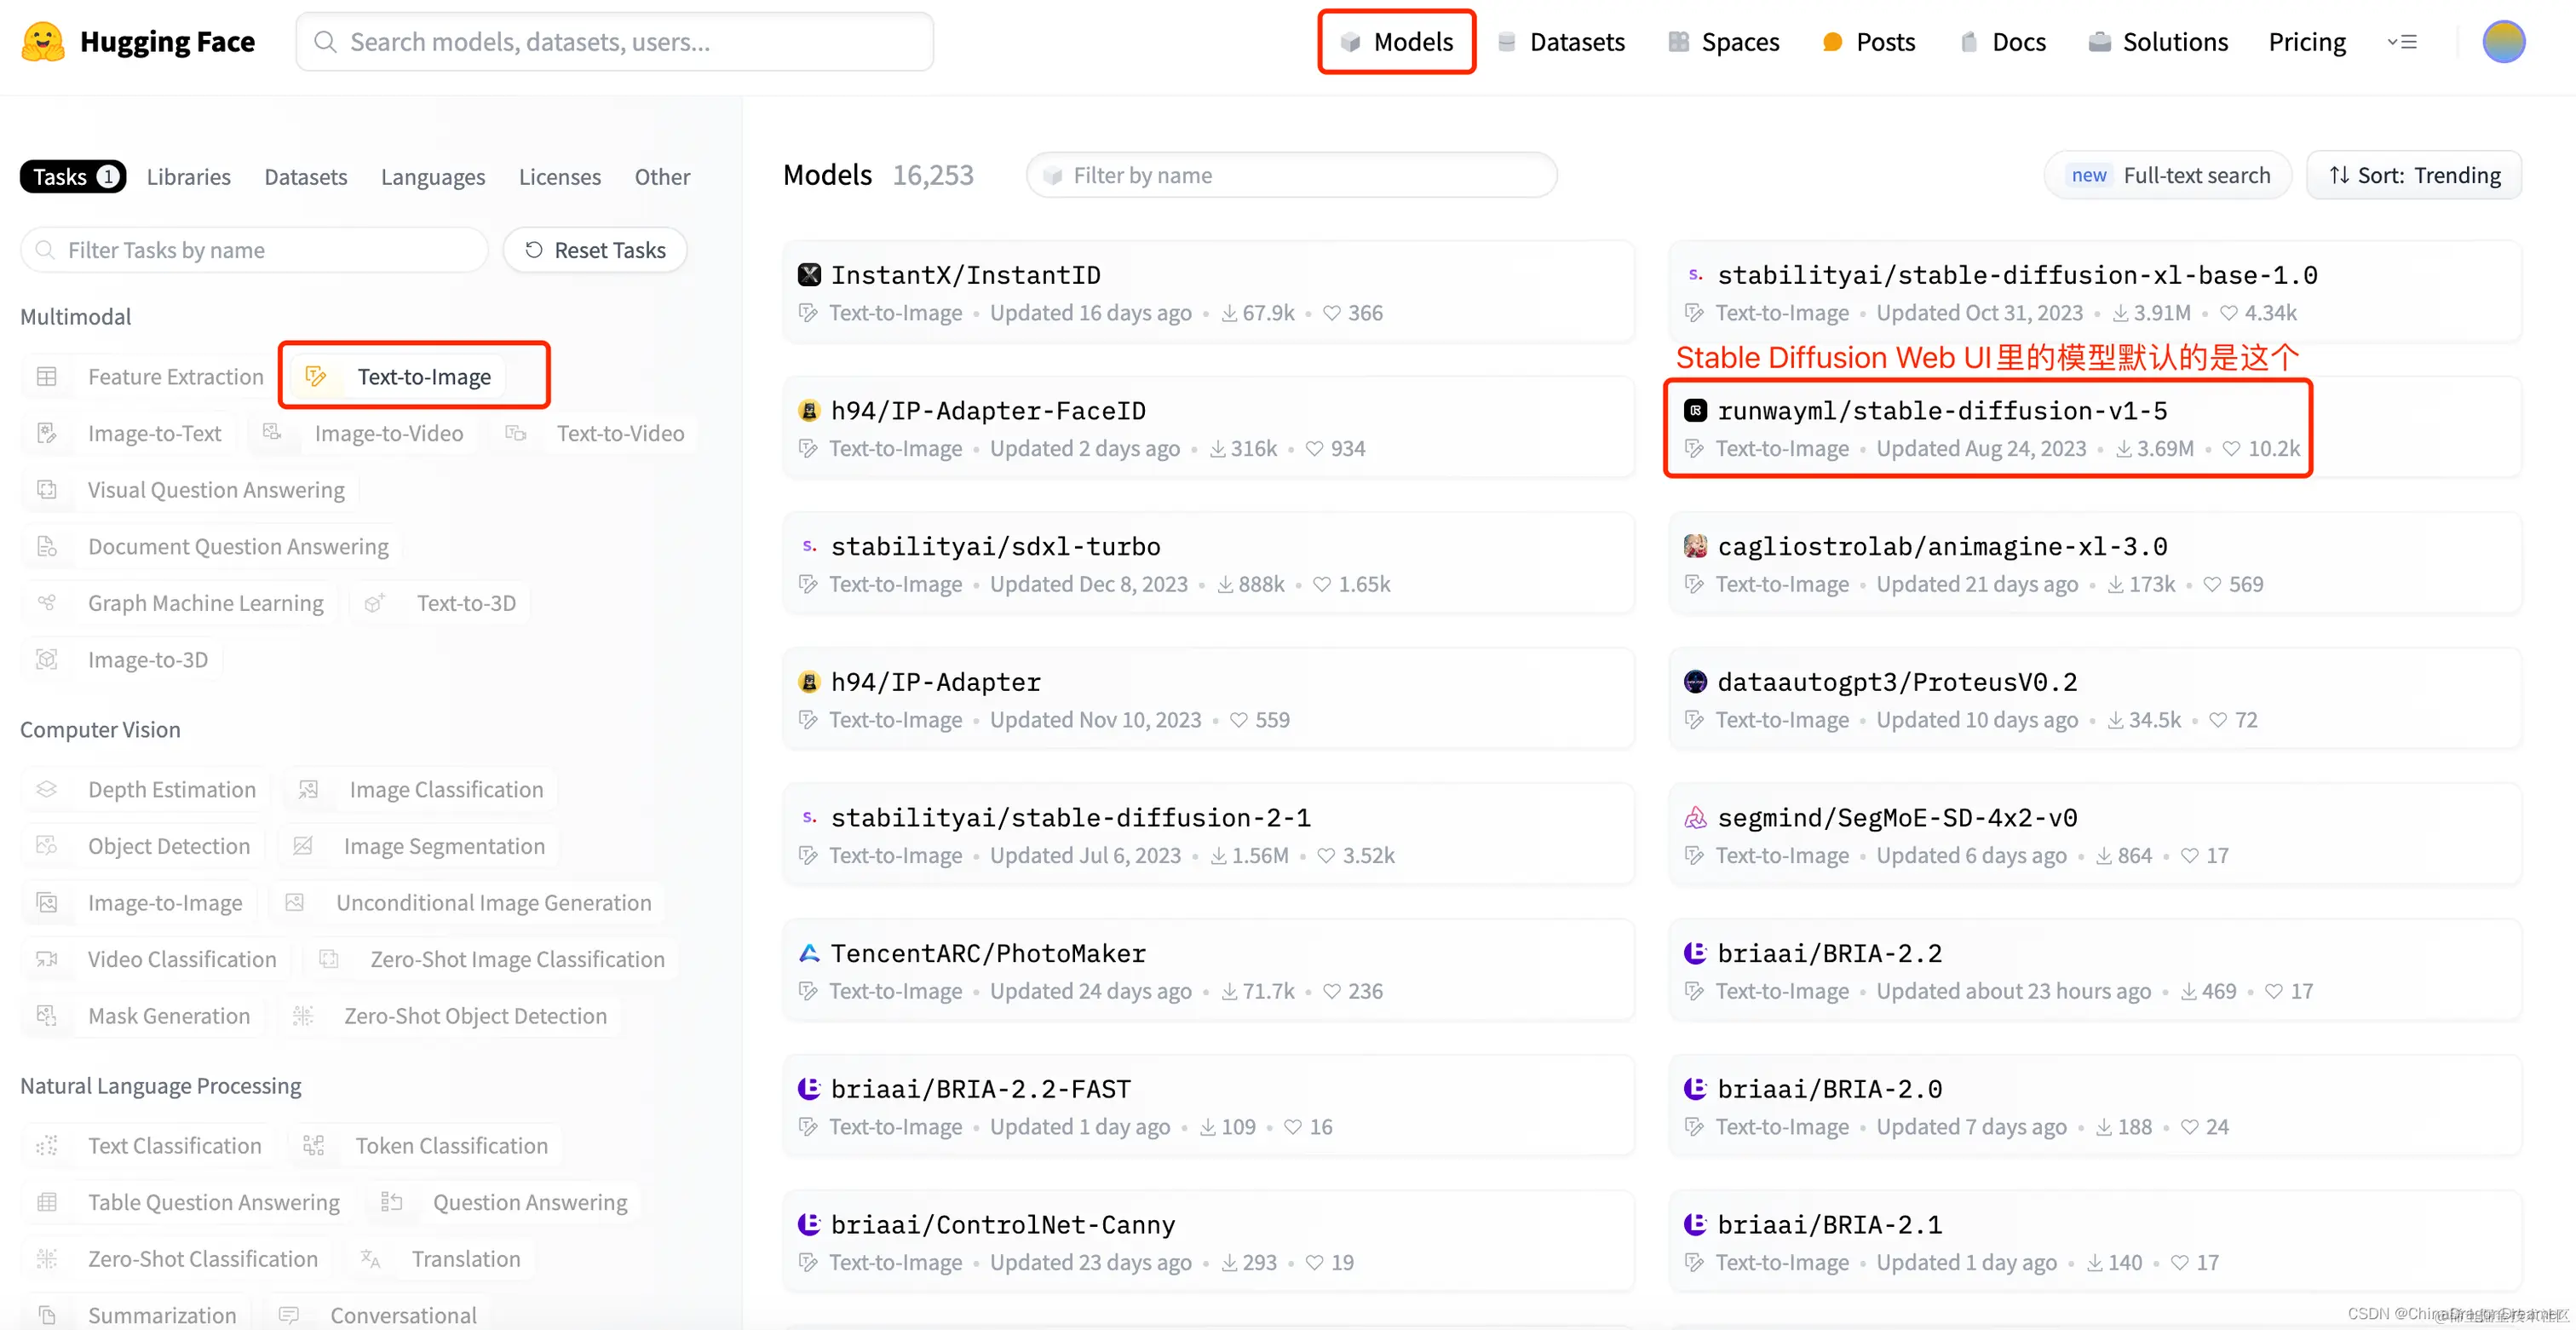Screen dimensions: 2576x1330
Task: Open the Sort: Trending dropdown
Action: point(2414,176)
